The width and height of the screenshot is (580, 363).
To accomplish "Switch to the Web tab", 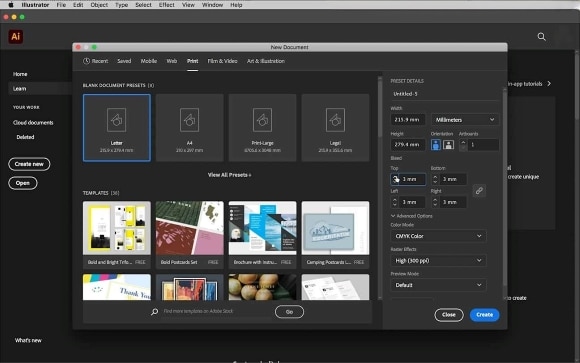I will coord(172,61).
